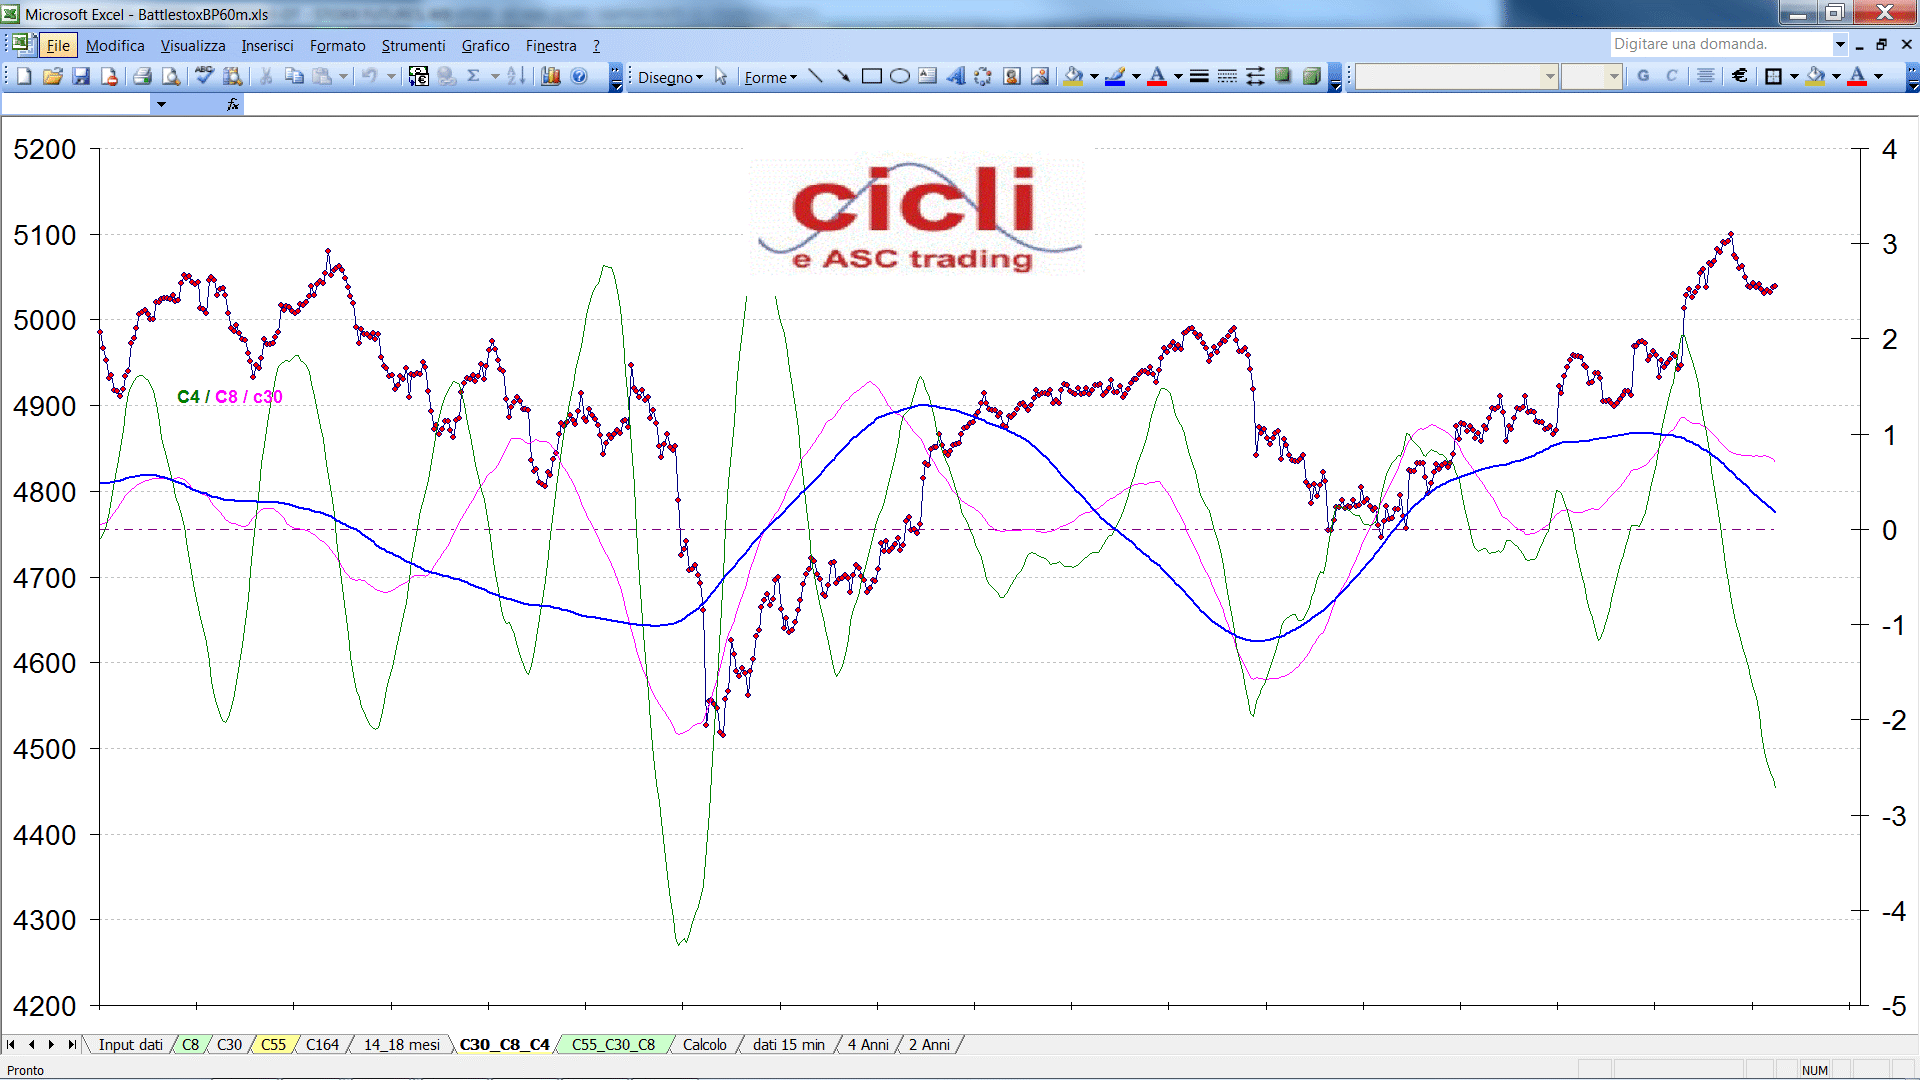The image size is (1920, 1080).
Task: Click drawing Fill Color paint bucket swatch
Action: pyautogui.click(x=1074, y=76)
